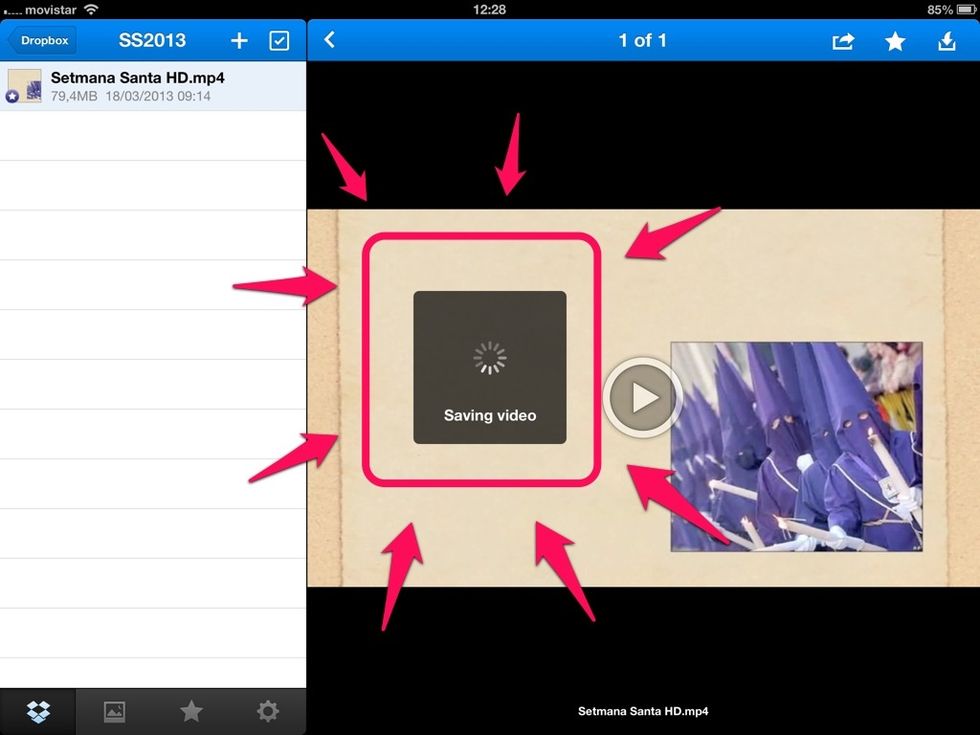Go back using the left chevron arrow
The height and width of the screenshot is (735, 980).
click(x=329, y=40)
